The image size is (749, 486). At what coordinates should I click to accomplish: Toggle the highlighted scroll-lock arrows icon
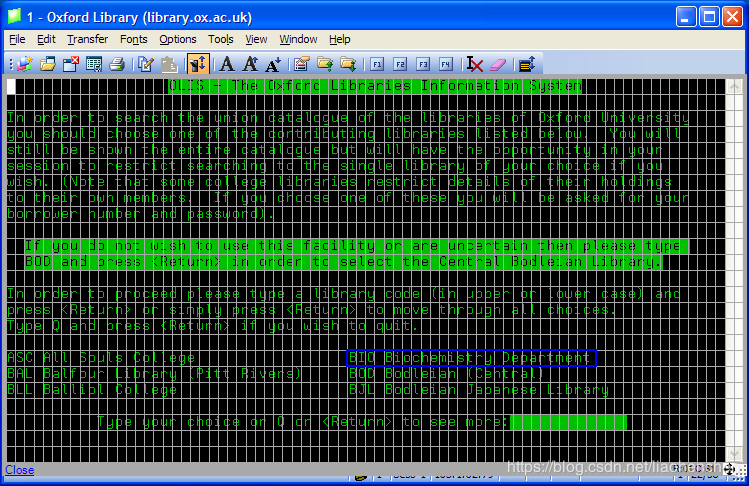(x=198, y=64)
